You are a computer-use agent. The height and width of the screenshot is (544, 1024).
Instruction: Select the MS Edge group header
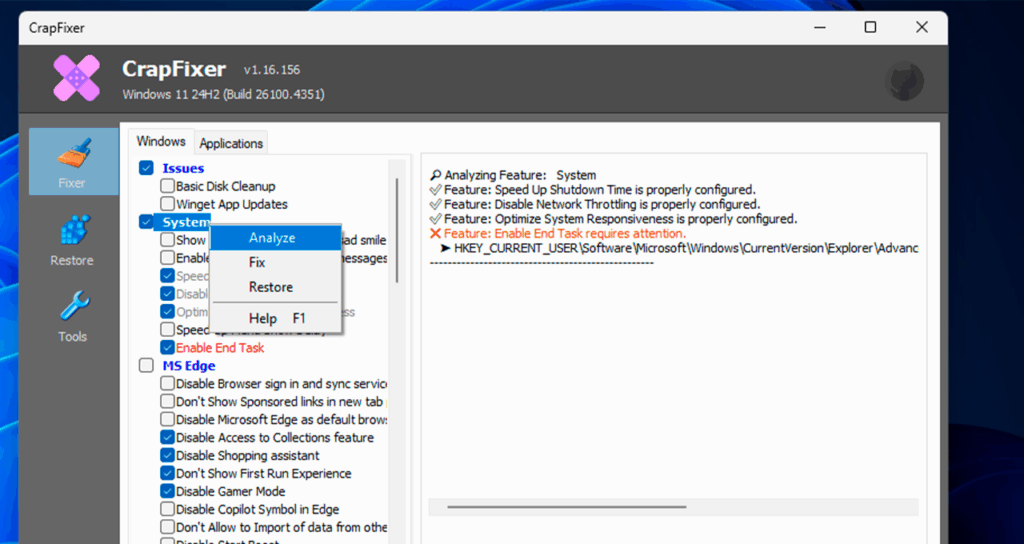coord(189,366)
